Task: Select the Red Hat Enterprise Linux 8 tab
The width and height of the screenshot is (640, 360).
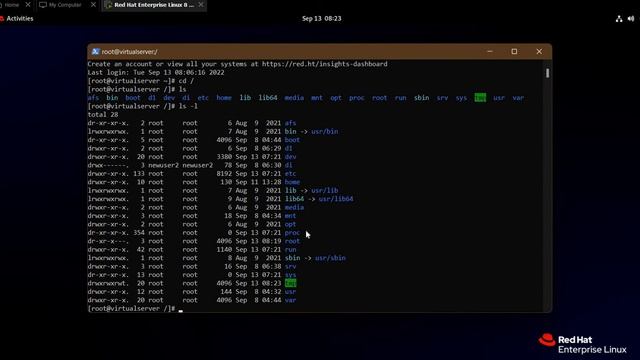Action: point(154,5)
